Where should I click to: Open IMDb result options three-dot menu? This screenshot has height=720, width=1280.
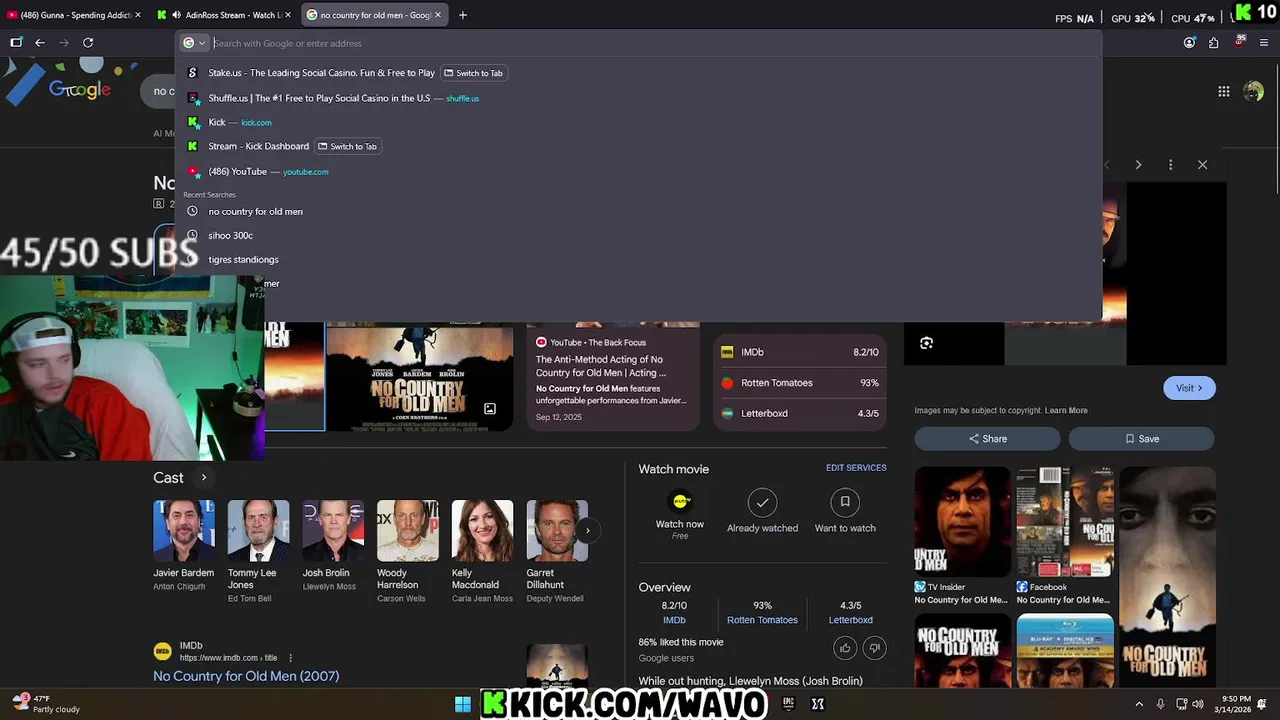291,658
